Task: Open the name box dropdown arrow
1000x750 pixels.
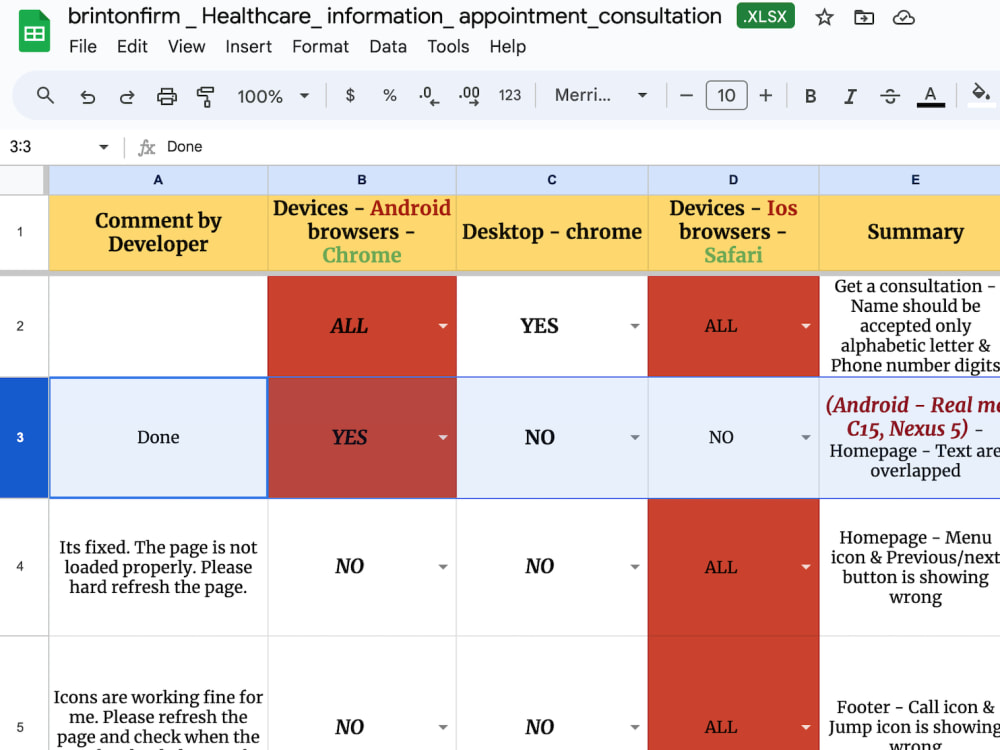Action: [x=103, y=147]
